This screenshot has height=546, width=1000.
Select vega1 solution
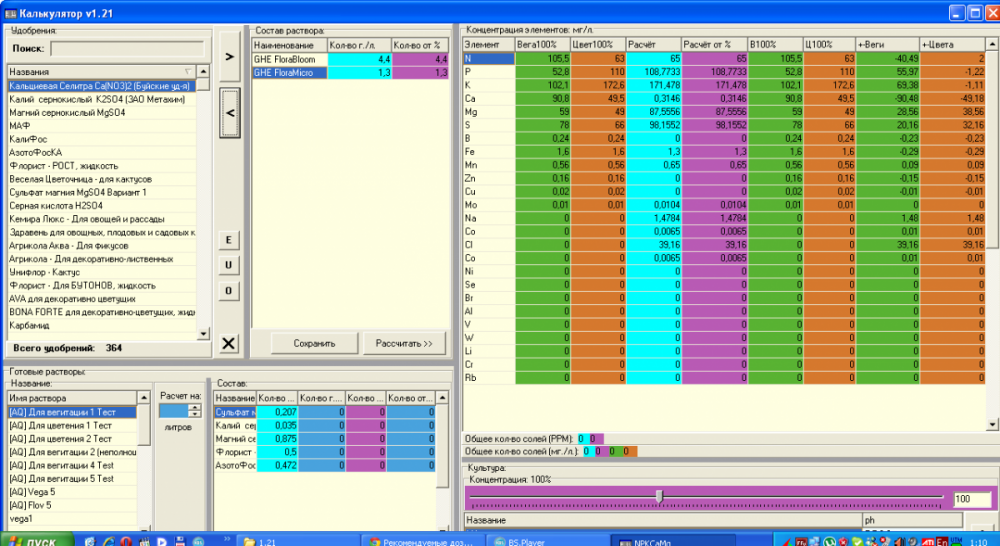point(72,519)
